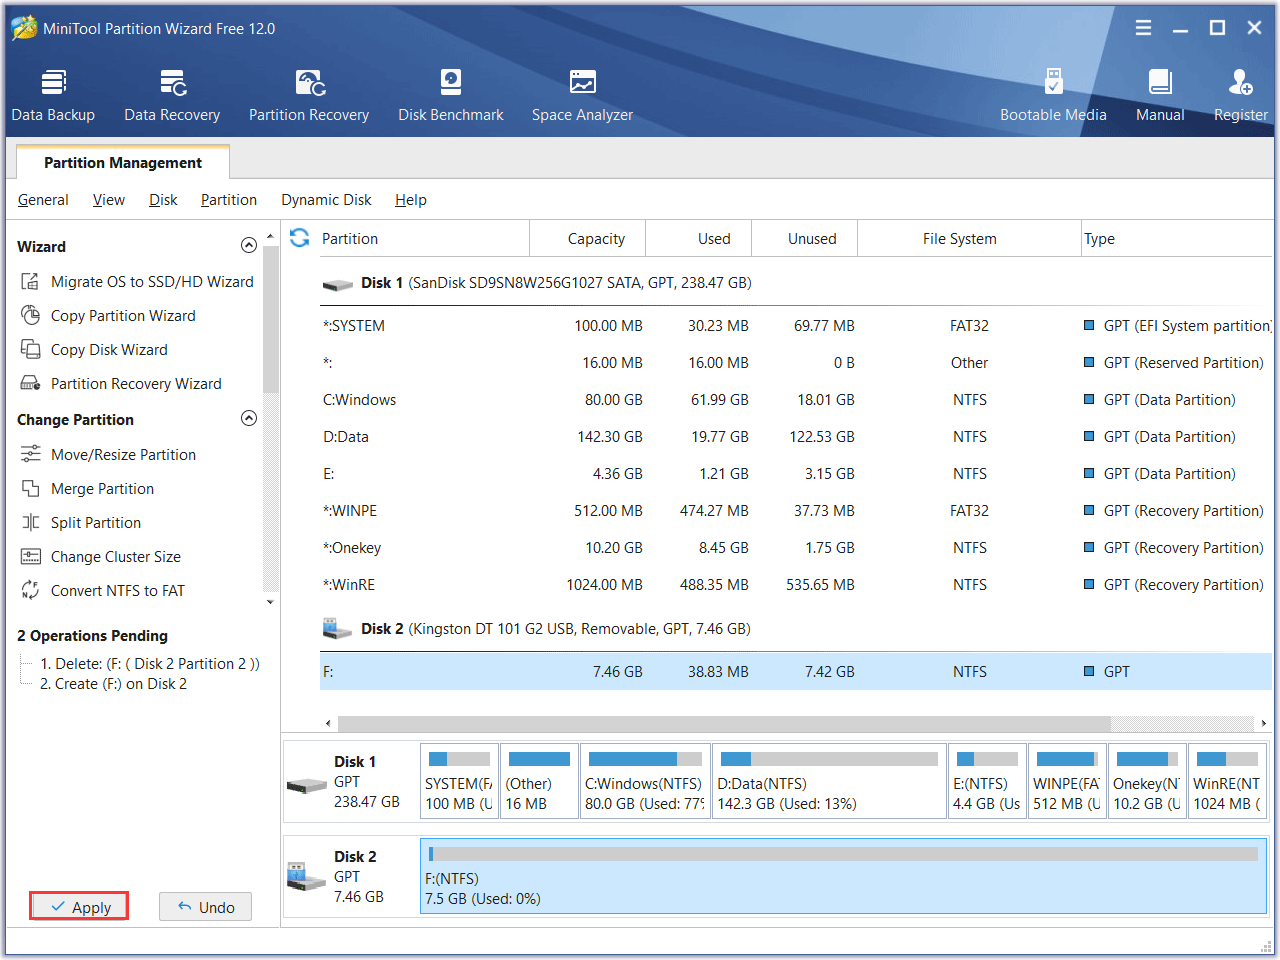Select the D:Data partition row
1280x960 pixels.
pyautogui.click(x=796, y=437)
